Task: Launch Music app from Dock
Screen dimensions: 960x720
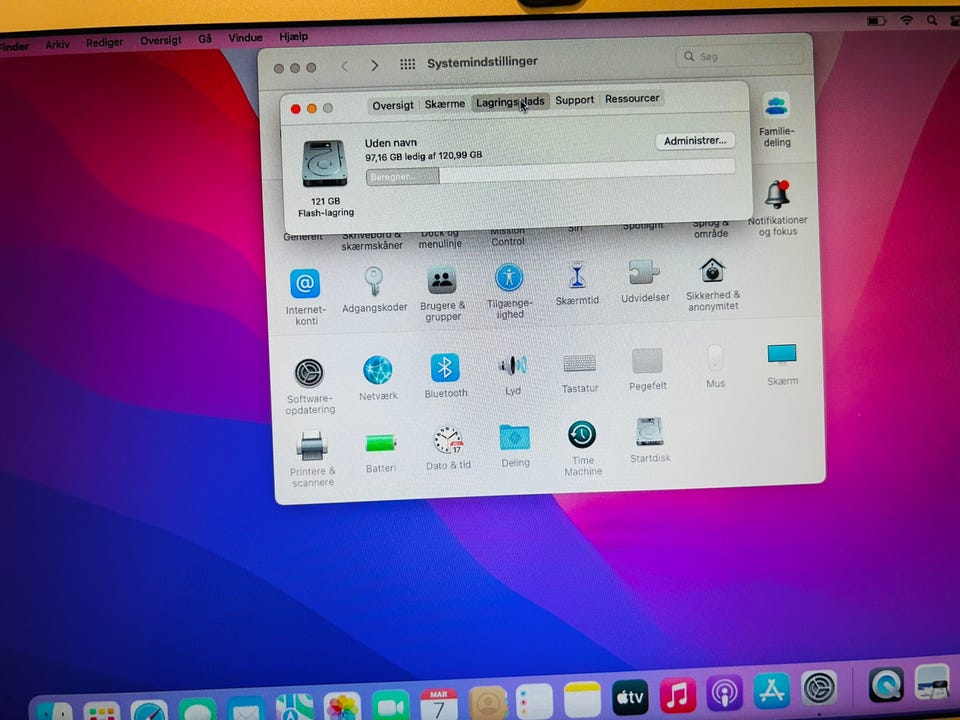Action: [677, 696]
